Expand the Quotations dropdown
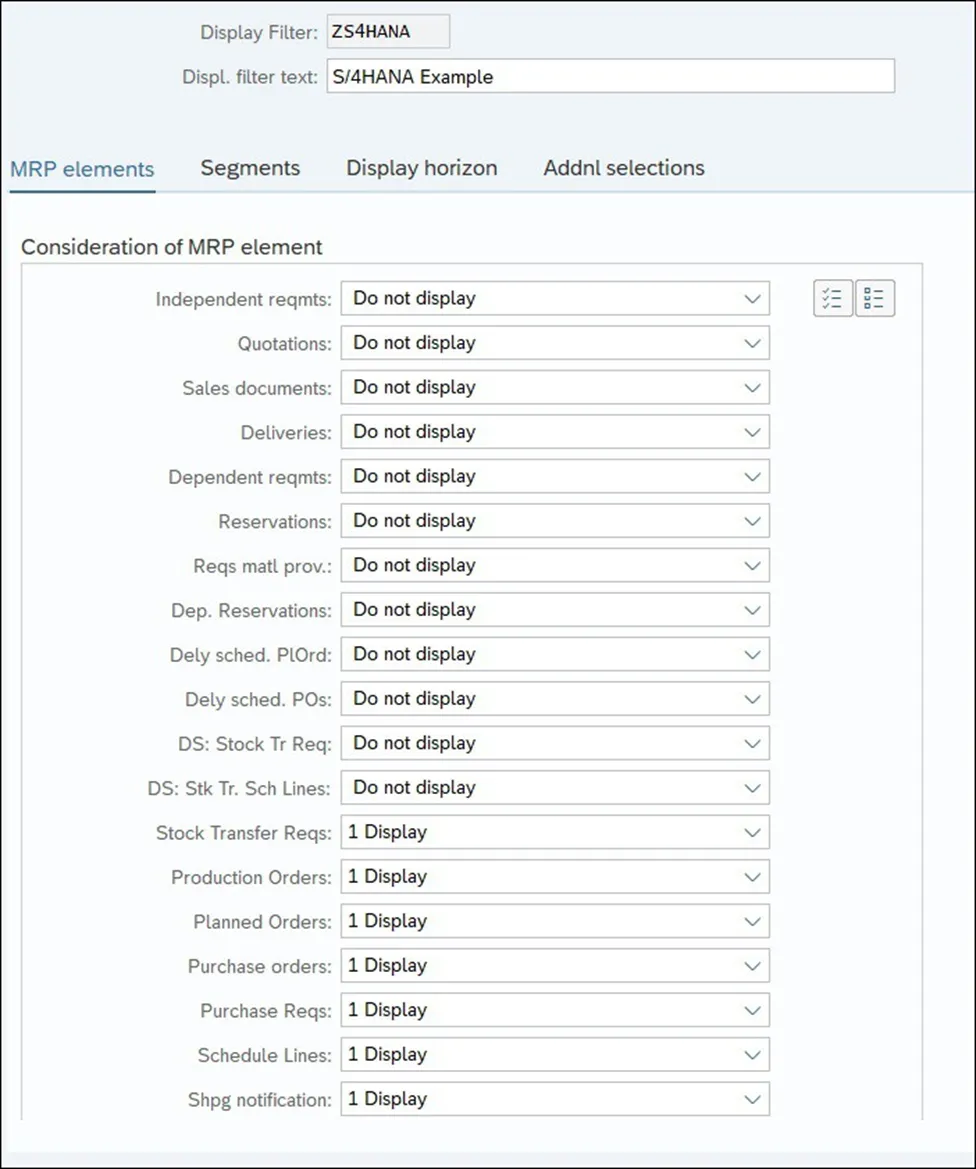Screen dimensions: 976x1169 click(752, 343)
